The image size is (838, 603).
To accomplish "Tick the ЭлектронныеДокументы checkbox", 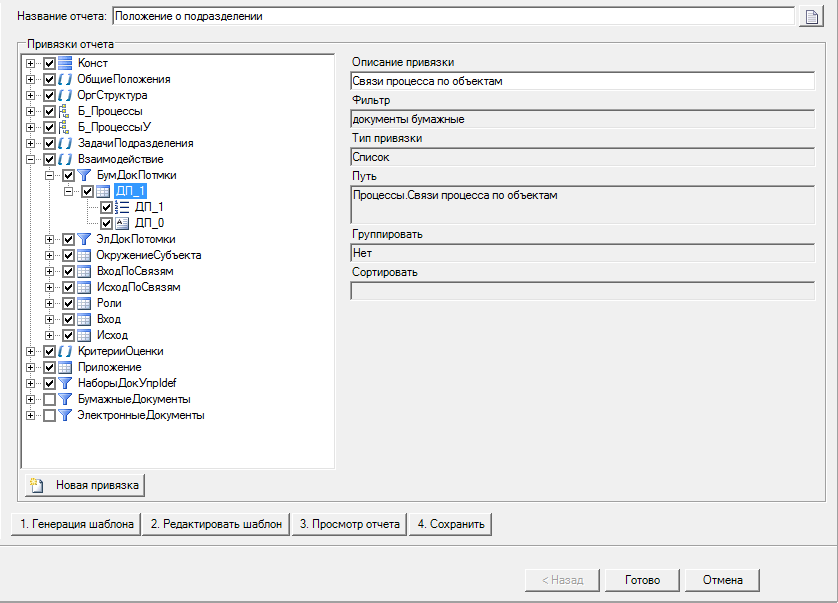I will pos(49,415).
